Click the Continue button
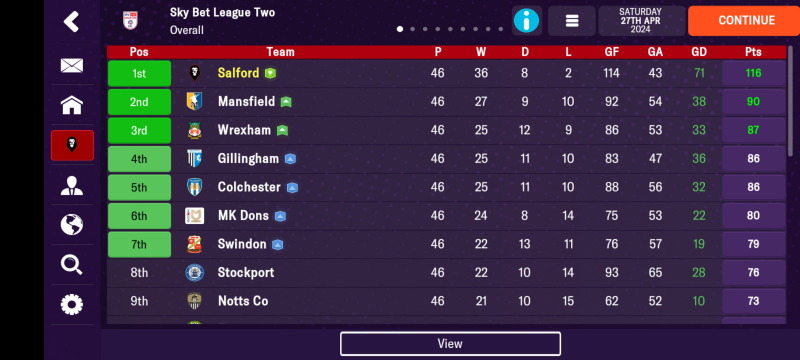Screen dimensions: 800x360 [744, 20]
